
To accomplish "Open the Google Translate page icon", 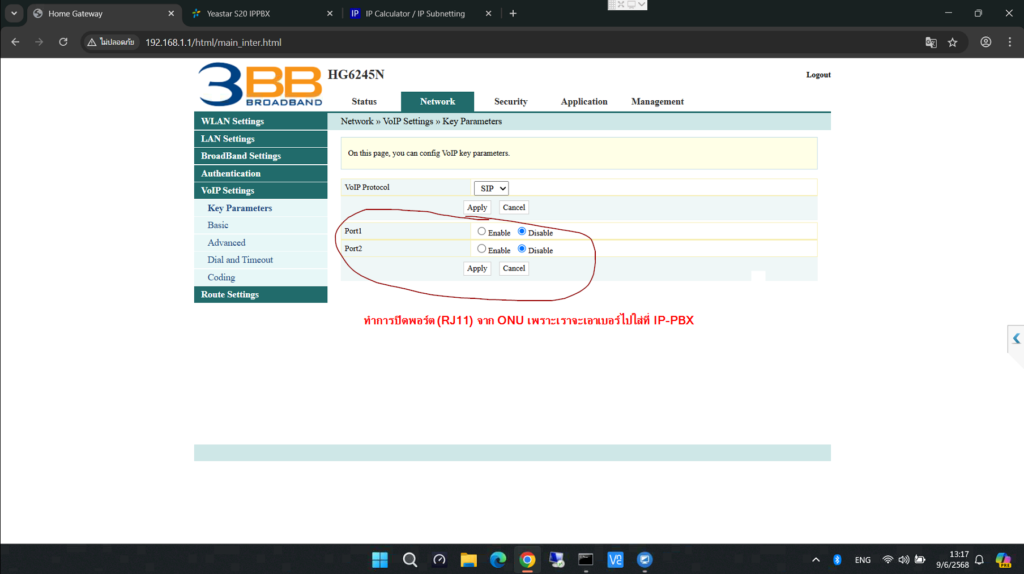I will pyautogui.click(x=931, y=42).
